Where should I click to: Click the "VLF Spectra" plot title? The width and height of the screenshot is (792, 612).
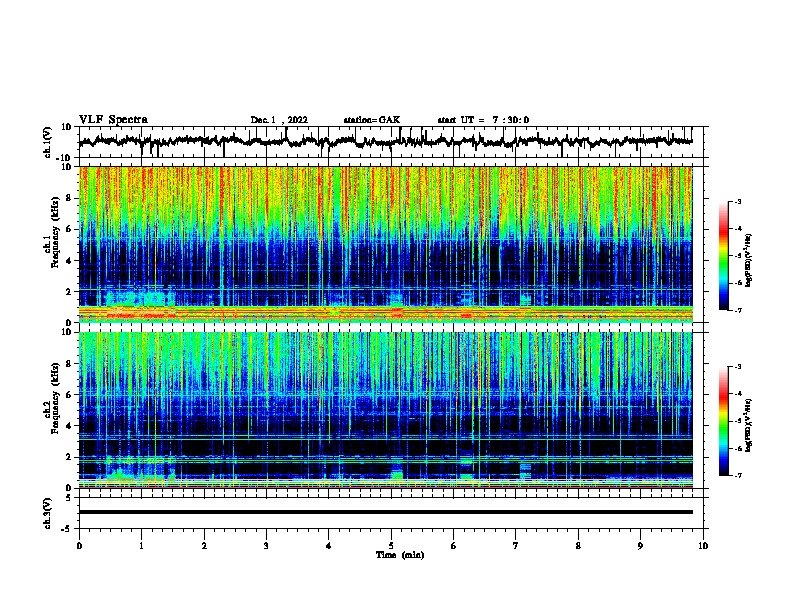click(x=113, y=120)
